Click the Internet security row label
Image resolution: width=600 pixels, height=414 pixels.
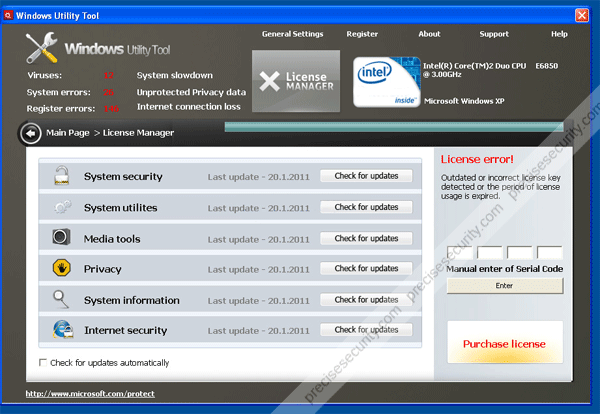[x=126, y=330]
